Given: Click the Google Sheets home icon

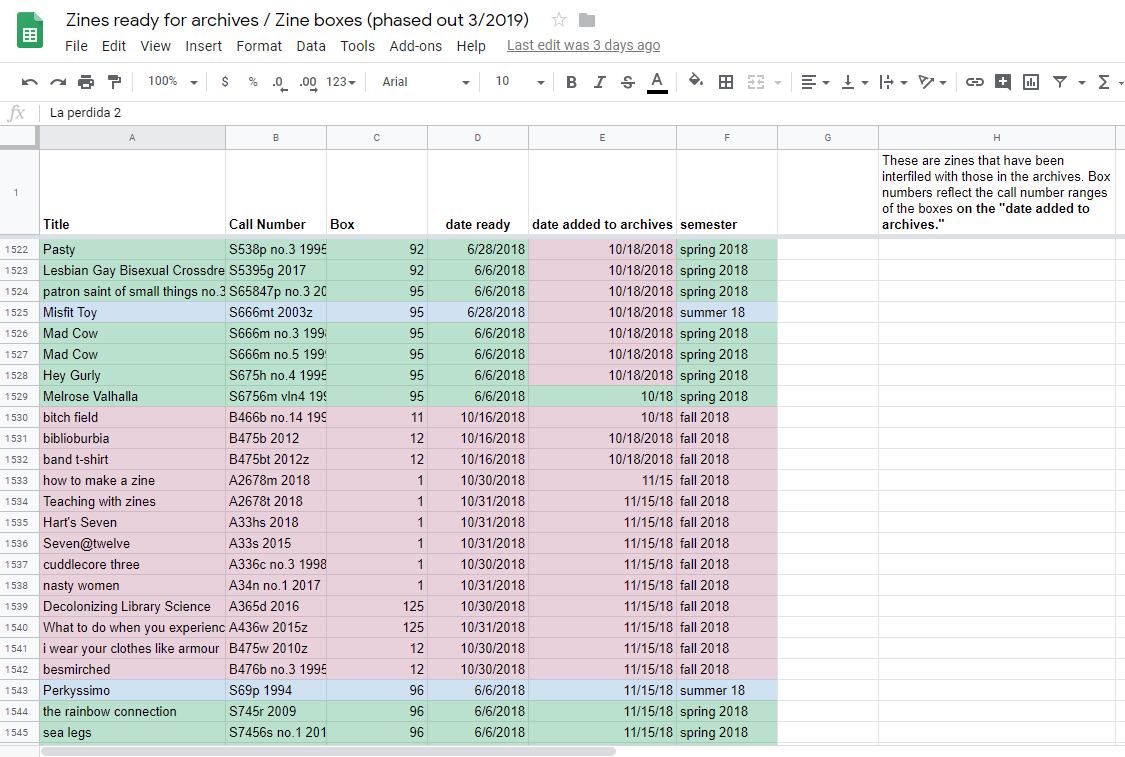Looking at the screenshot, I should (x=30, y=30).
